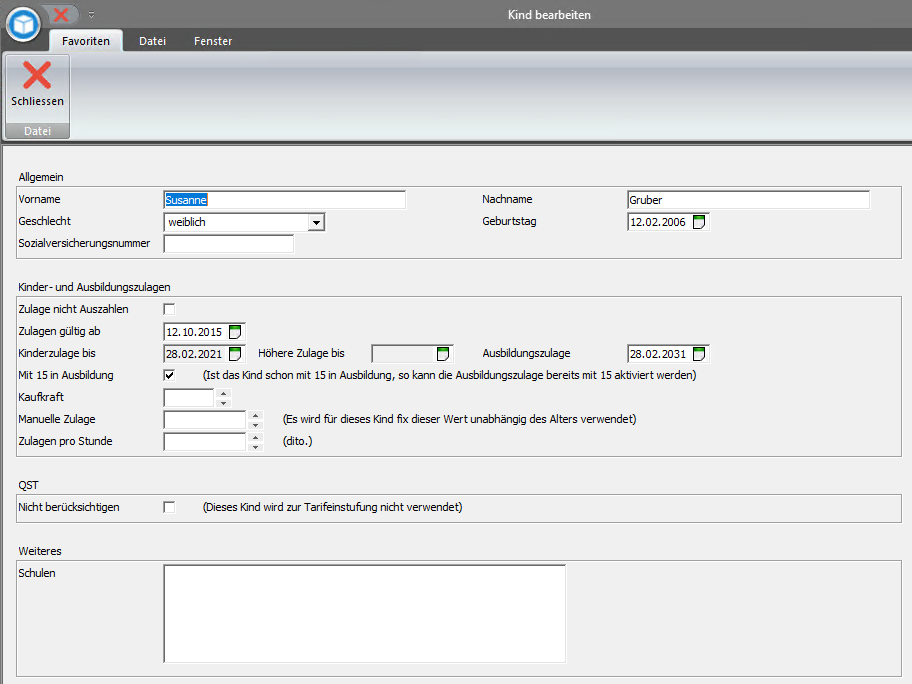Increase Zulagen pro Stunde with up arrow
Image resolution: width=912 pixels, height=684 pixels.
click(x=255, y=437)
